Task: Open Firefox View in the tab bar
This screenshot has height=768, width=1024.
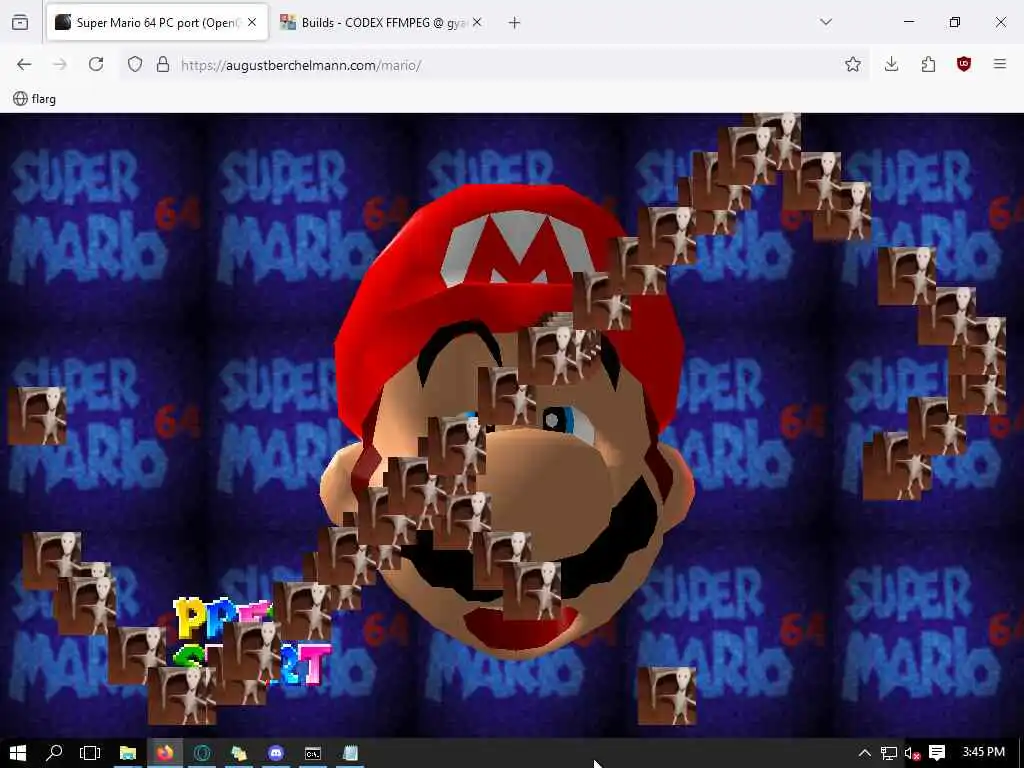Action: pyautogui.click(x=20, y=23)
